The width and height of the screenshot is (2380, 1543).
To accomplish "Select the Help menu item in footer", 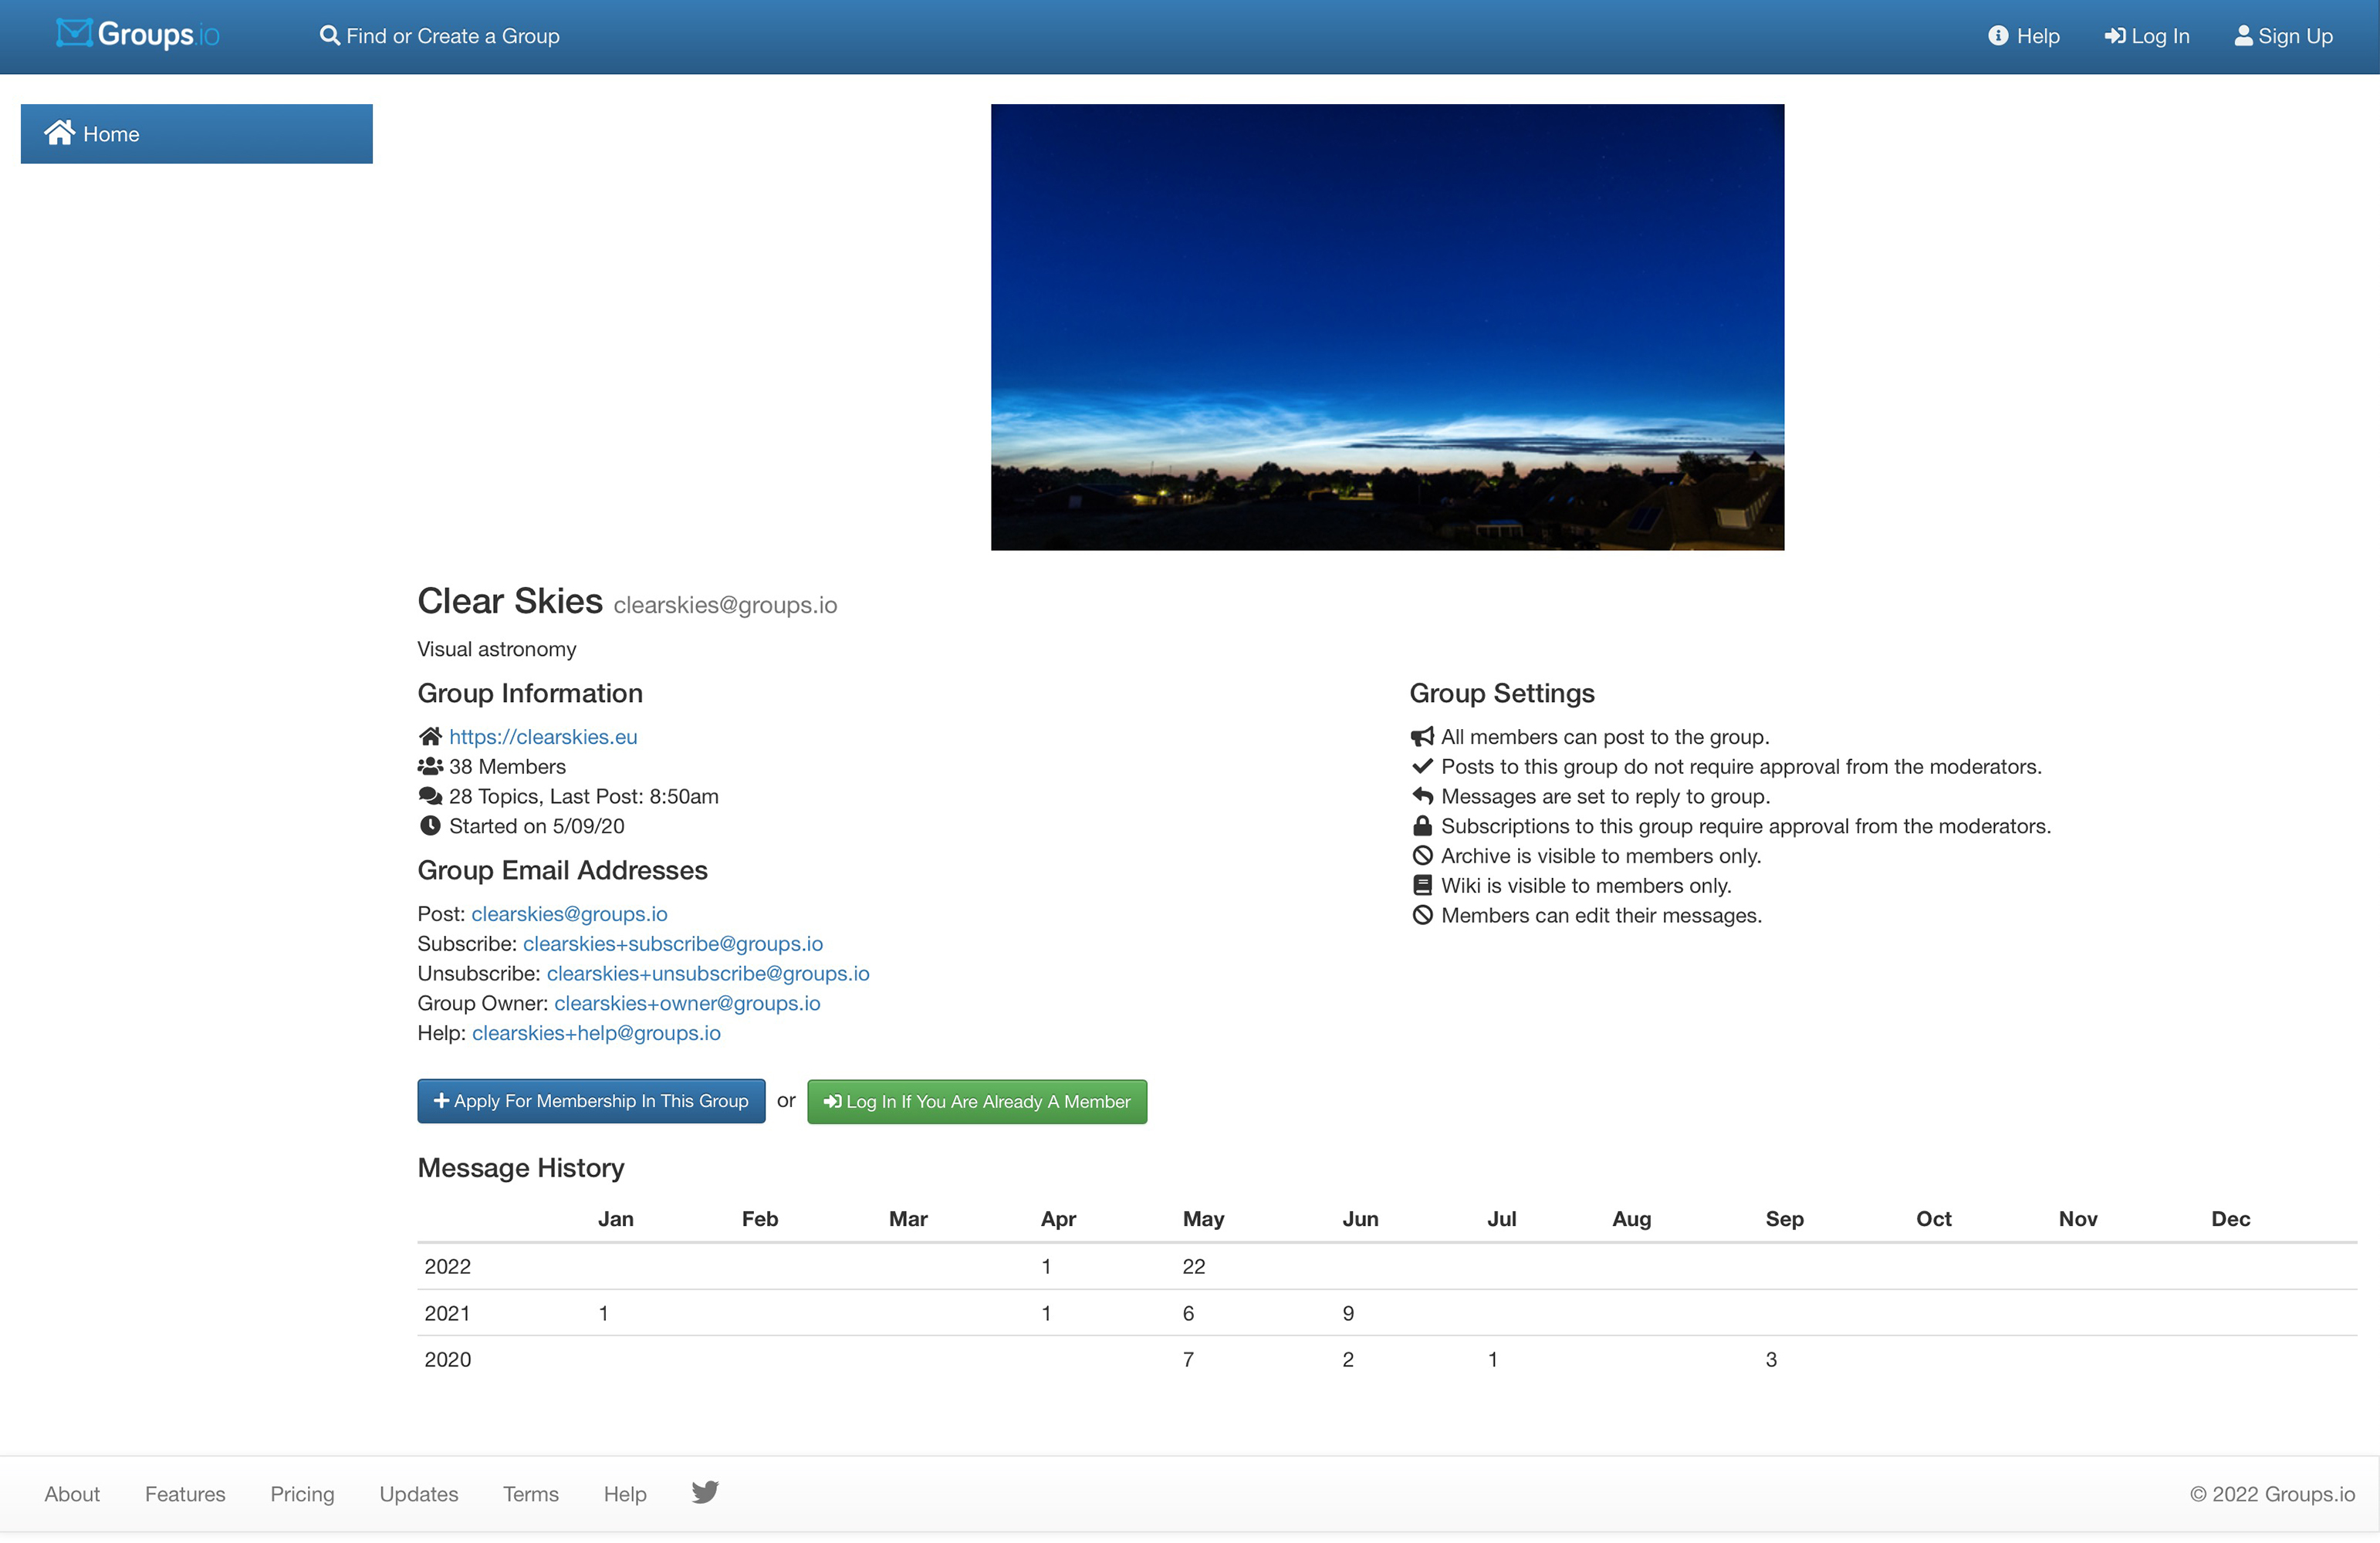I will (623, 1493).
